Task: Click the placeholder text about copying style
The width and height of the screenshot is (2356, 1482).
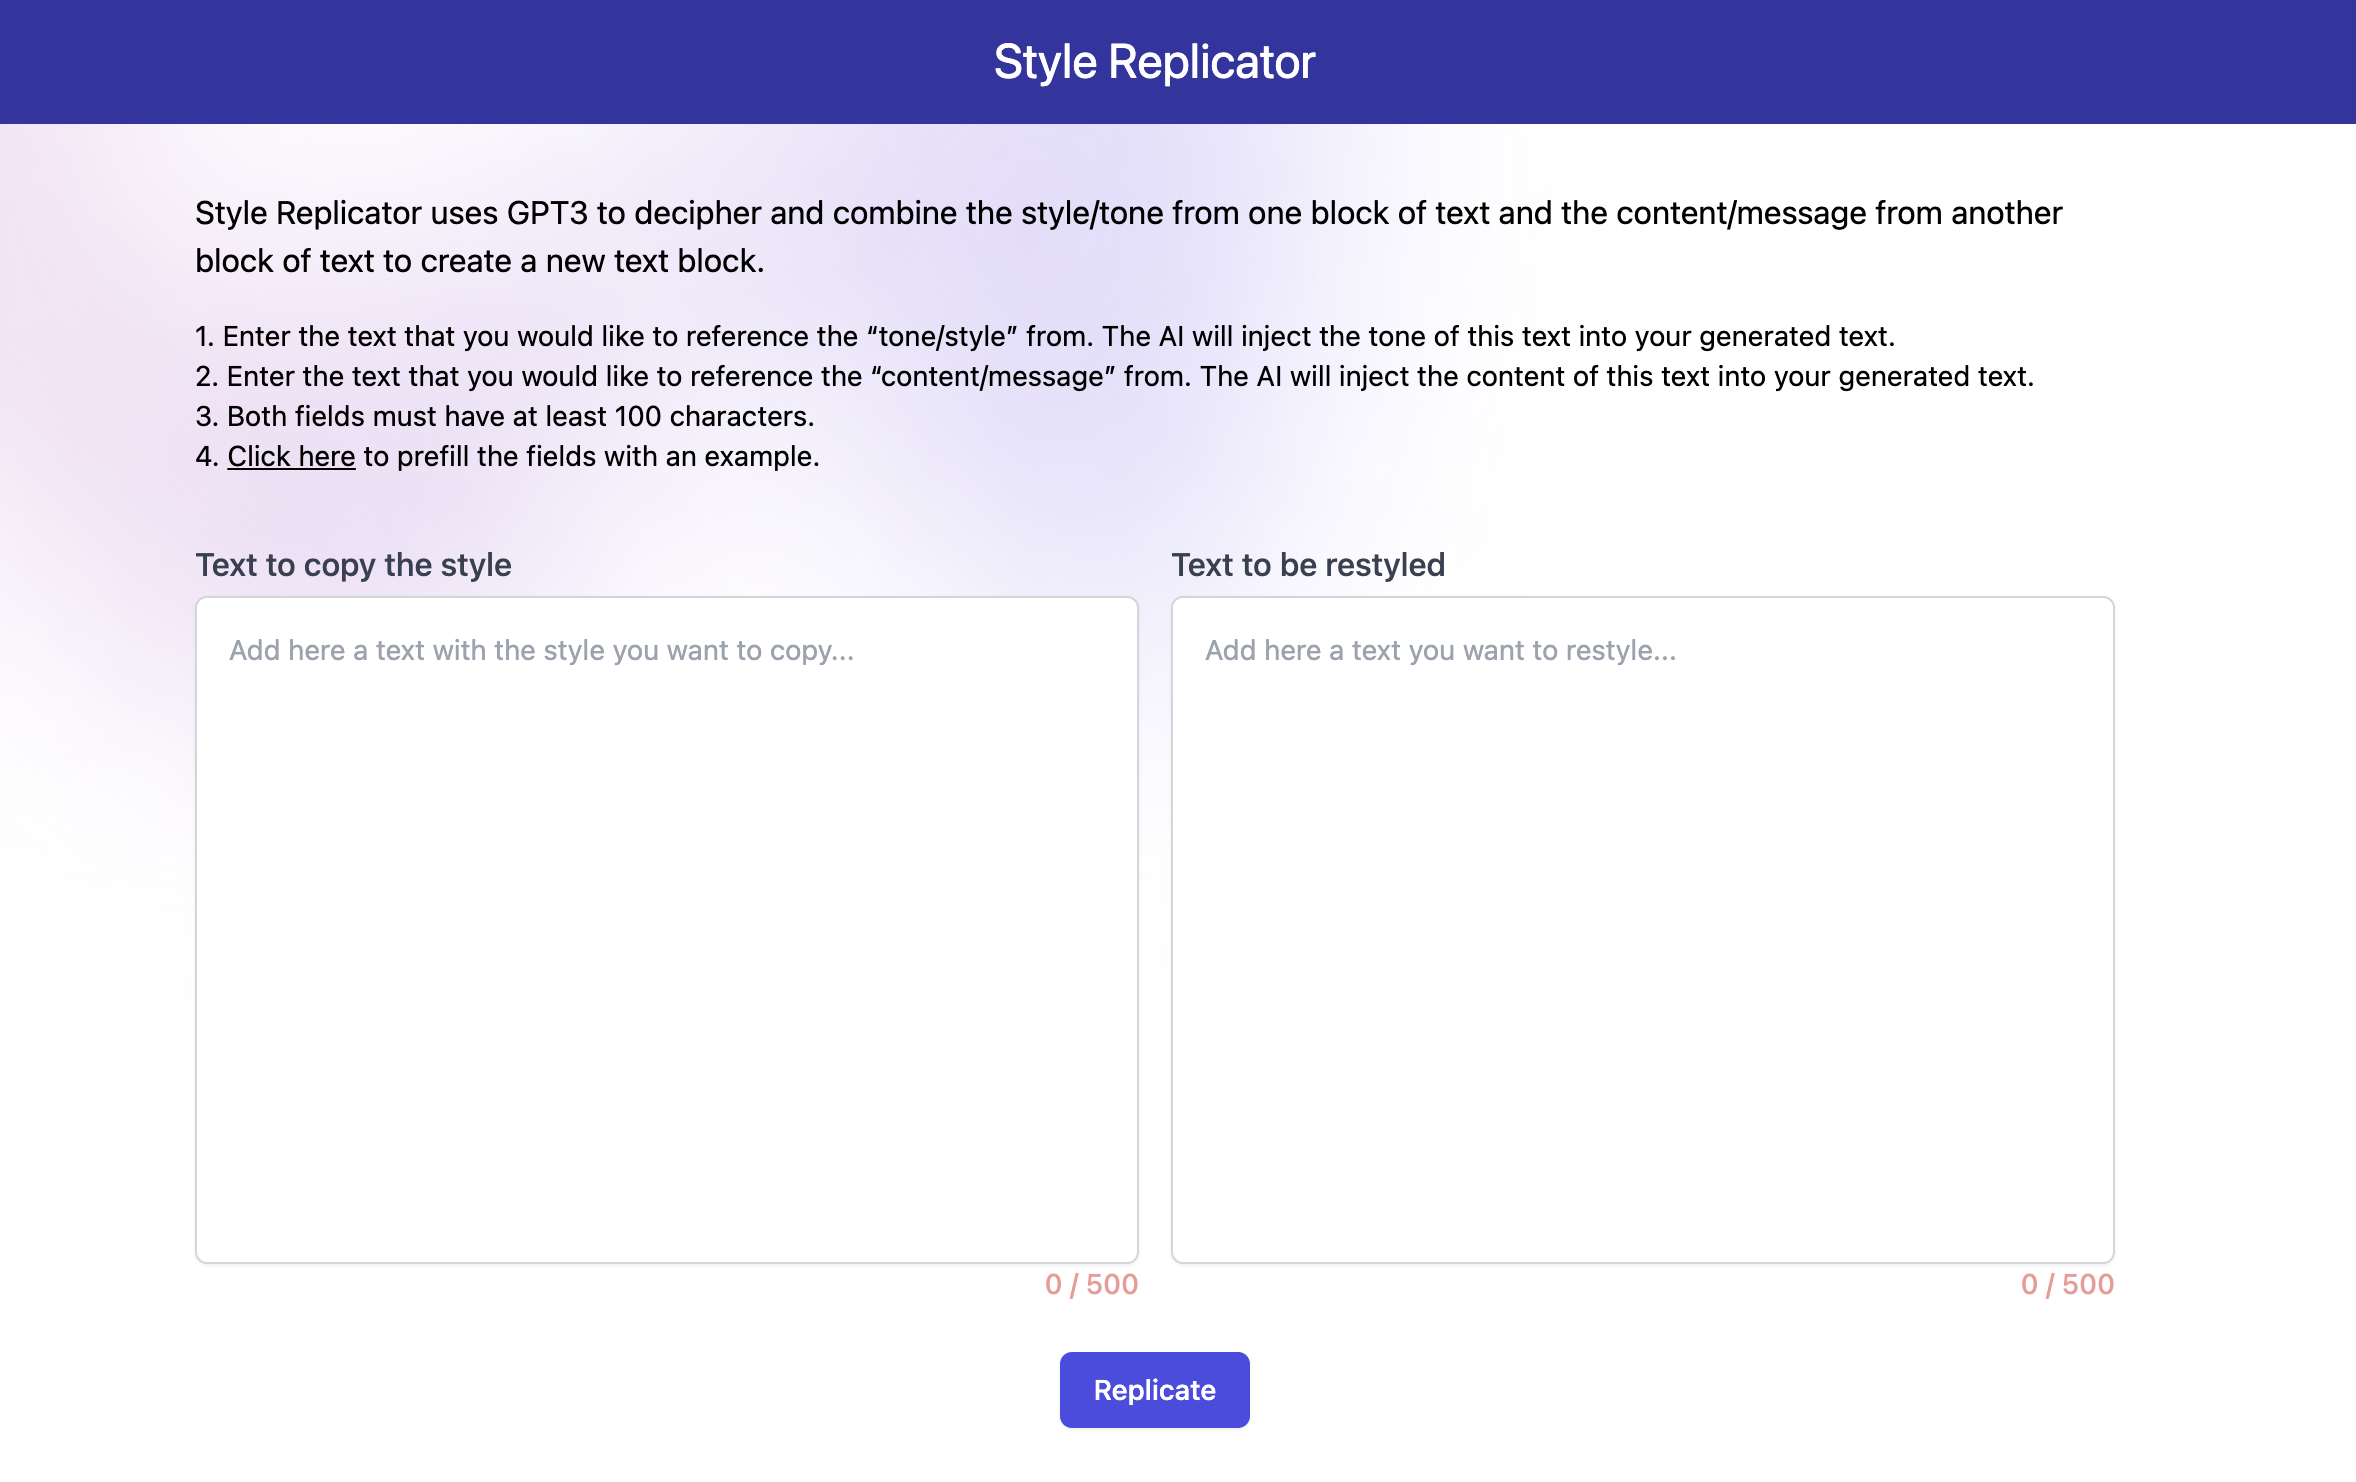Action: (x=541, y=650)
